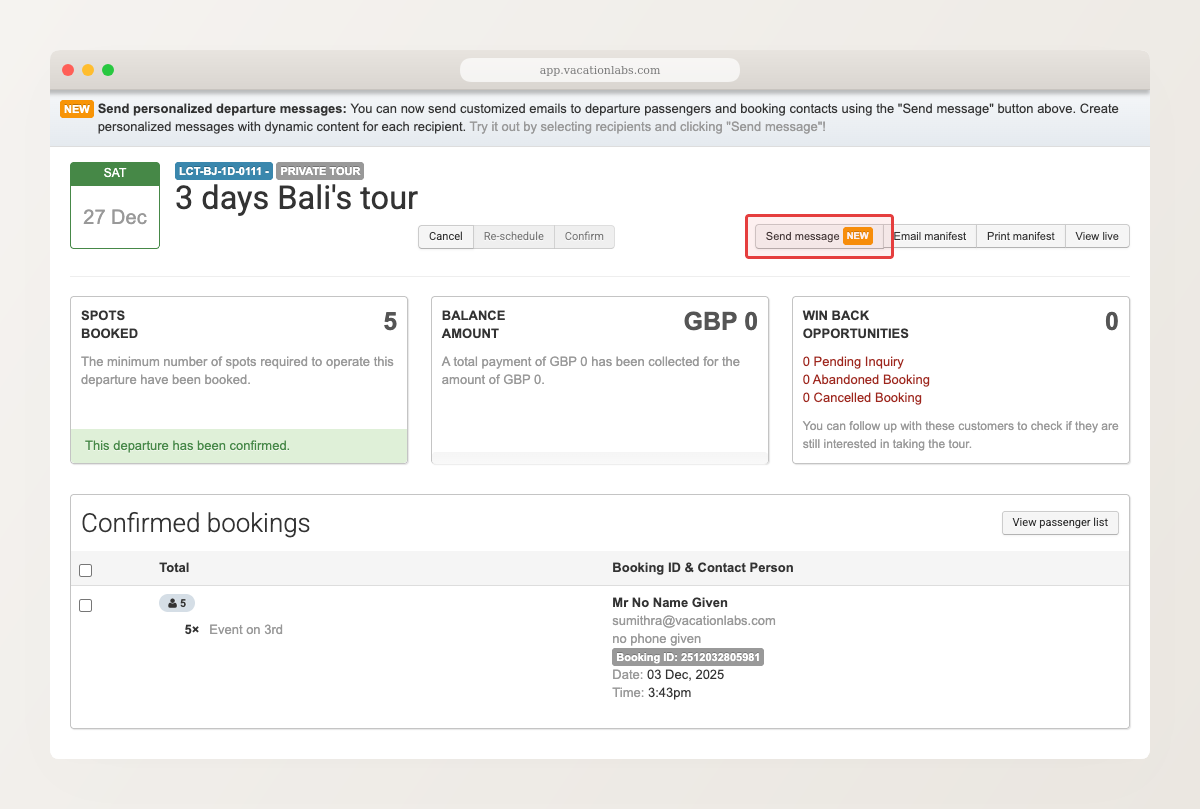The height and width of the screenshot is (809, 1200).
Task: Click 0 Abandoned Booking link
Action: click(x=866, y=380)
